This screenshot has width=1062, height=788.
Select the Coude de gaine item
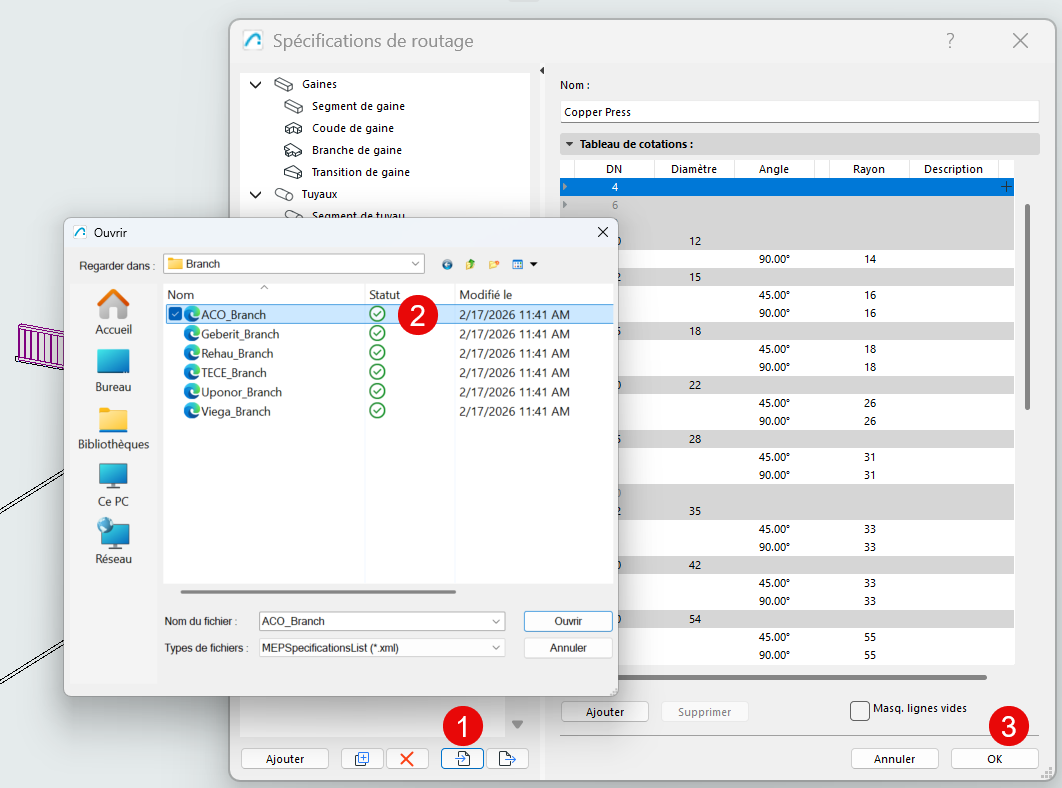[353, 128]
